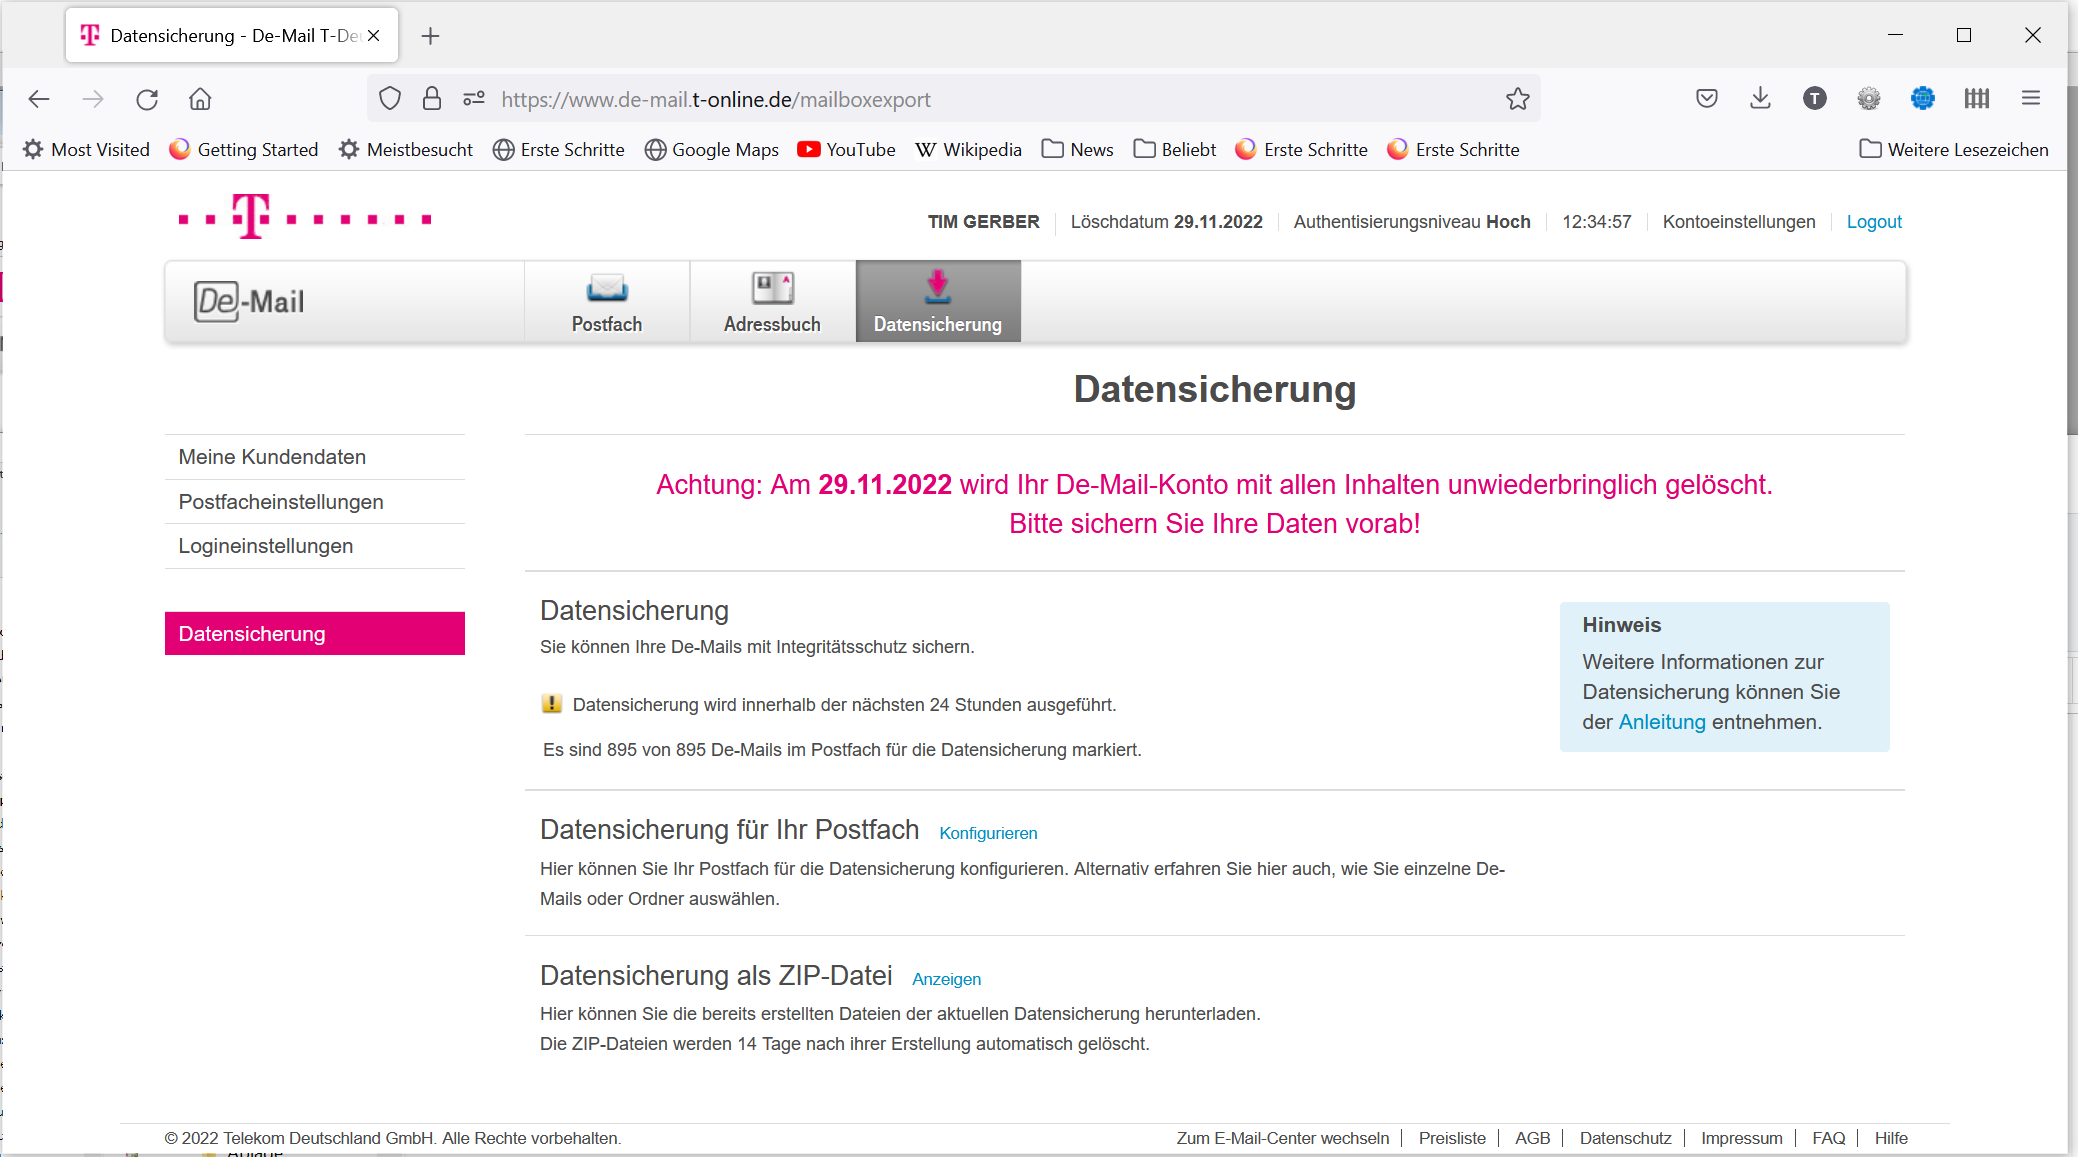Open Firefox downloads arrow icon
Image resolution: width=2078 pixels, height=1157 pixels.
pos(1760,98)
